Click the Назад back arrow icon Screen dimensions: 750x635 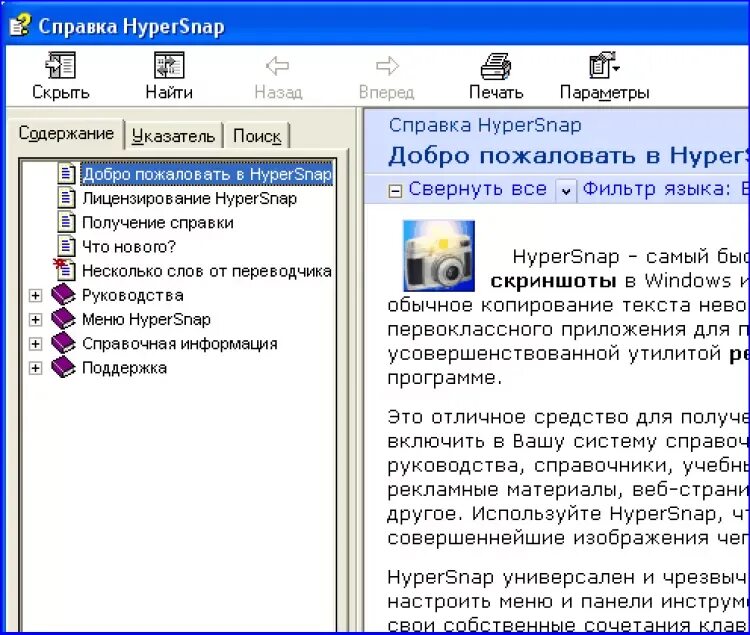pos(278,66)
